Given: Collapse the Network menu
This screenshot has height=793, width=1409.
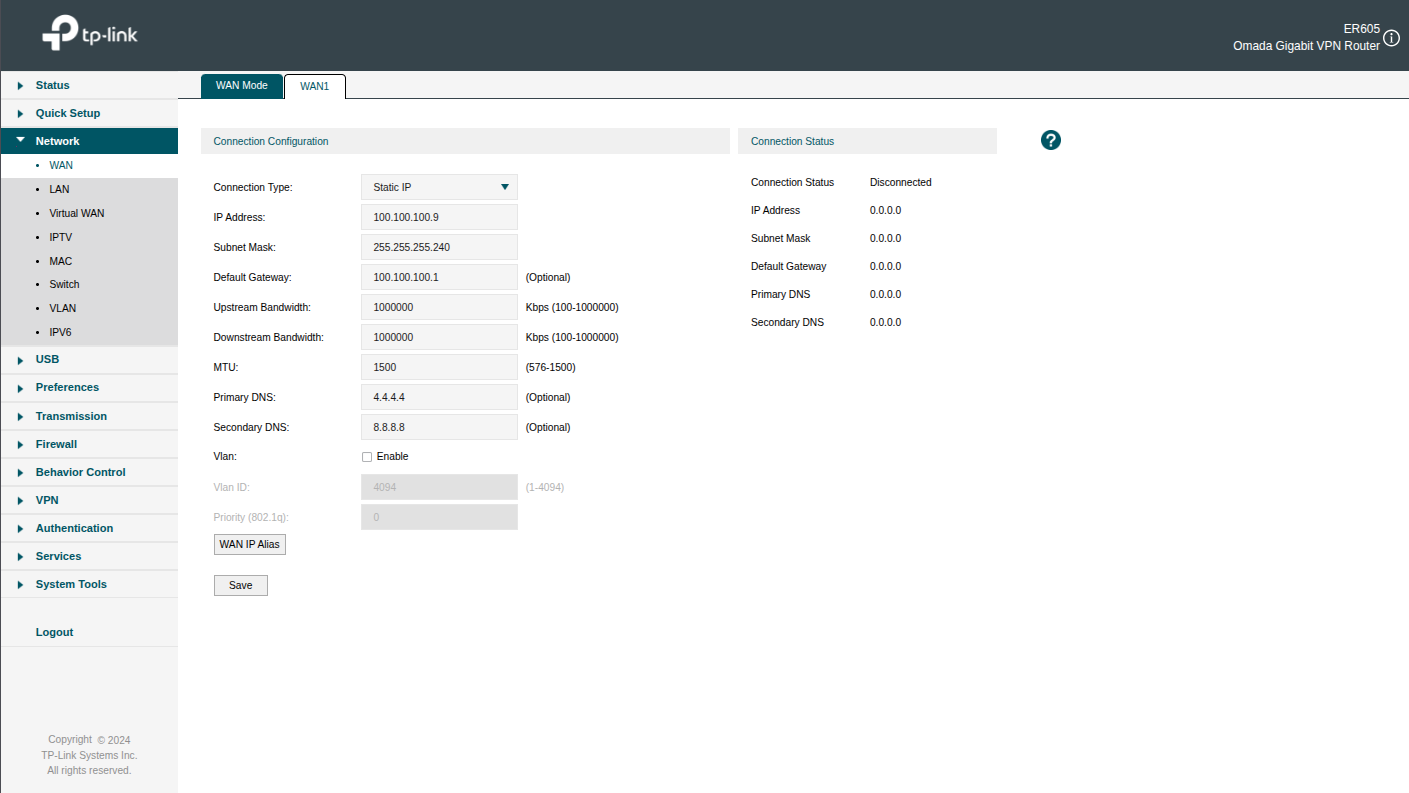Looking at the screenshot, I should pos(89,141).
